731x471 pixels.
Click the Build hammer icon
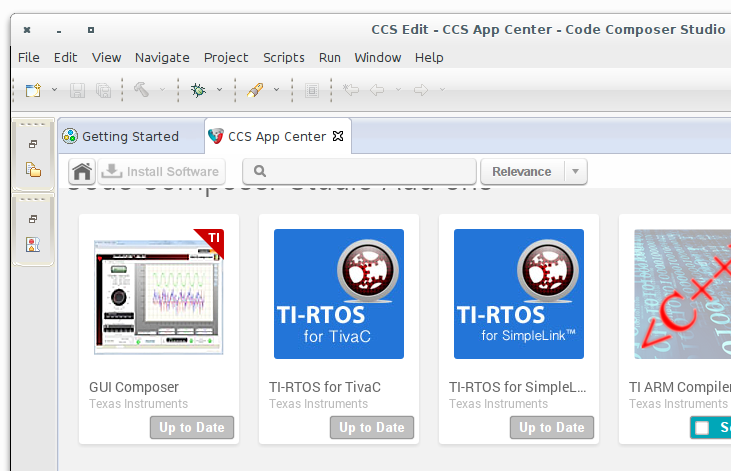141,90
